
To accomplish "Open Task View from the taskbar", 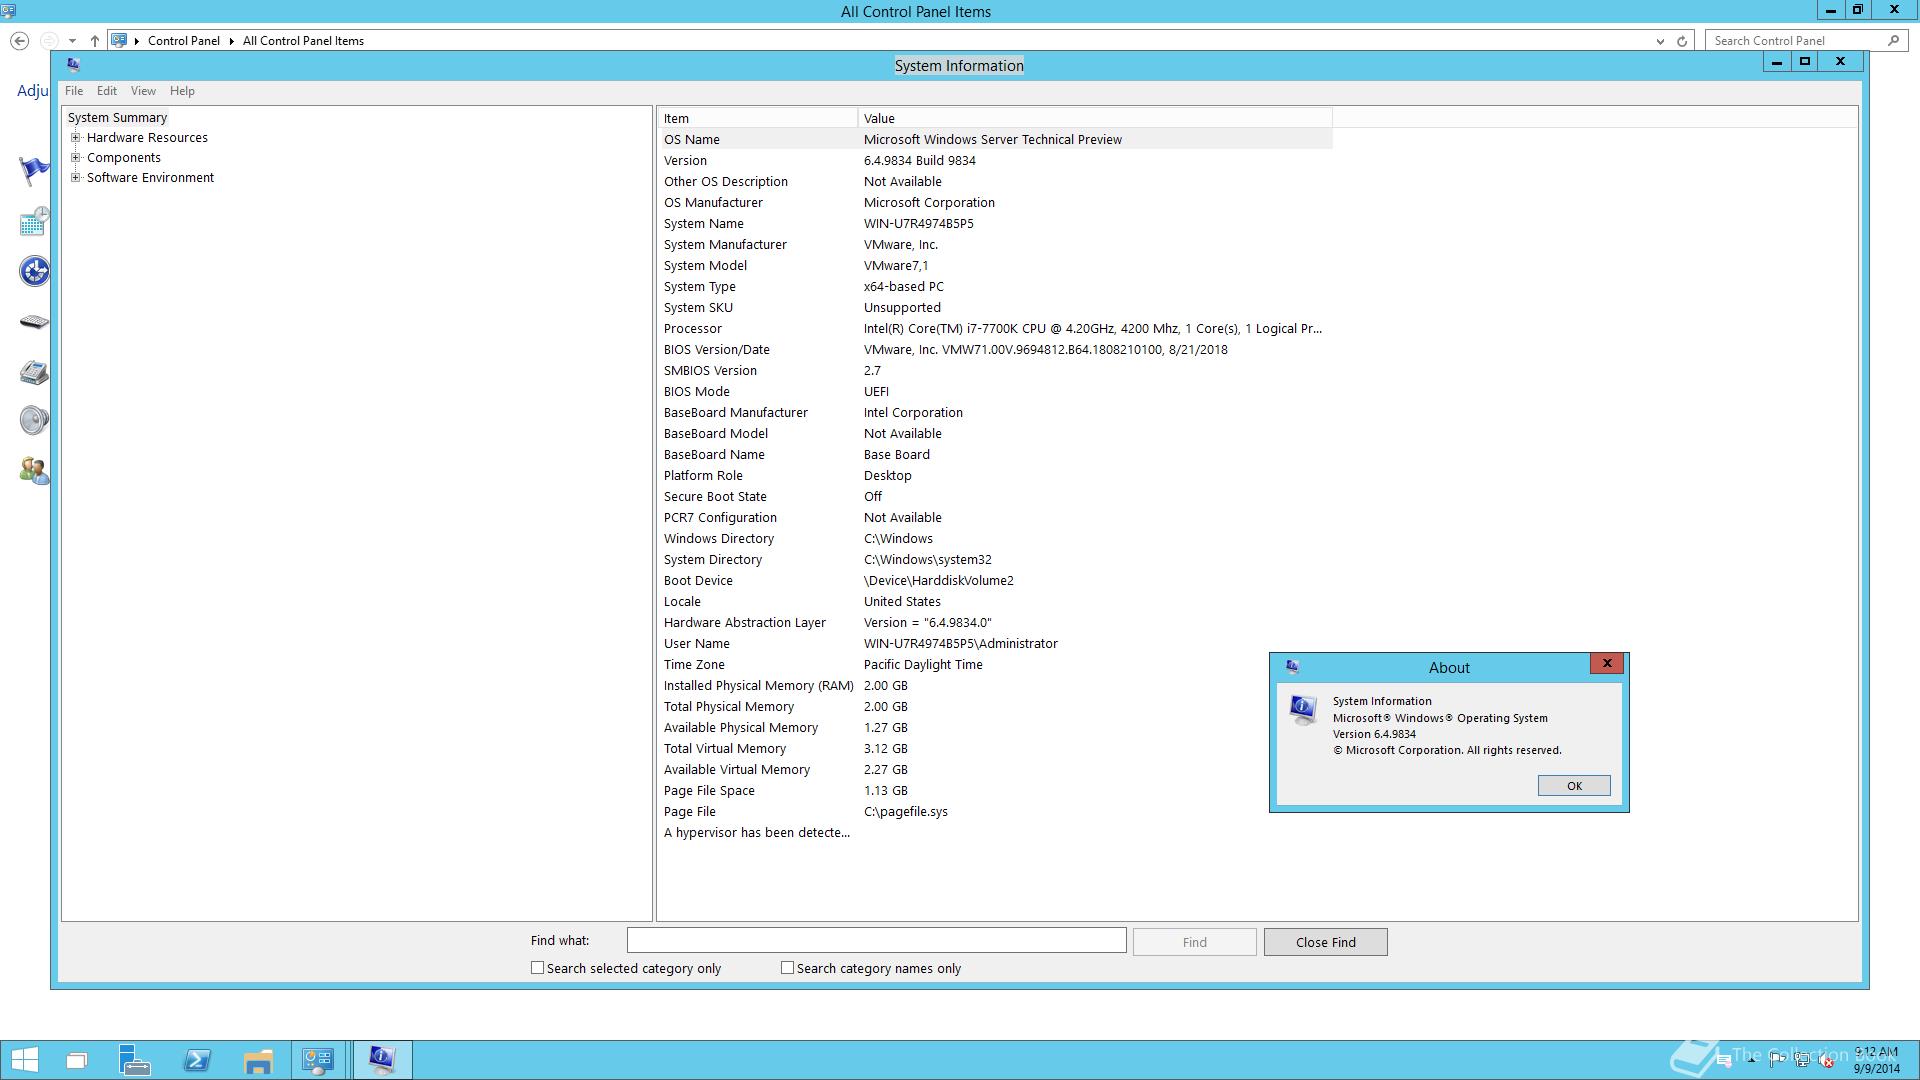I will click(x=77, y=1060).
